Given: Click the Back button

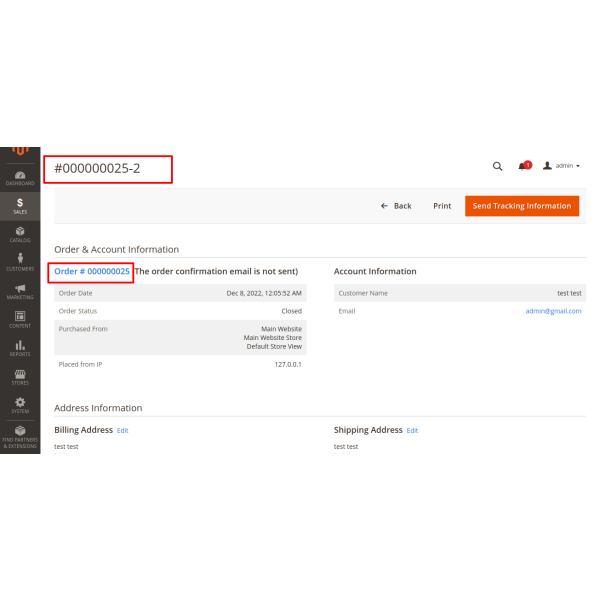Looking at the screenshot, I should pyautogui.click(x=396, y=206).
